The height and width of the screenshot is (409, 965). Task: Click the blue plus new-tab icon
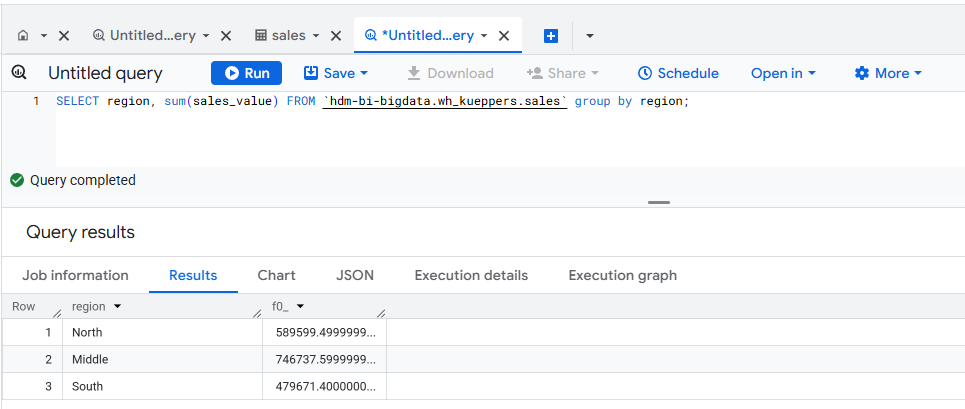coord(551,36)
